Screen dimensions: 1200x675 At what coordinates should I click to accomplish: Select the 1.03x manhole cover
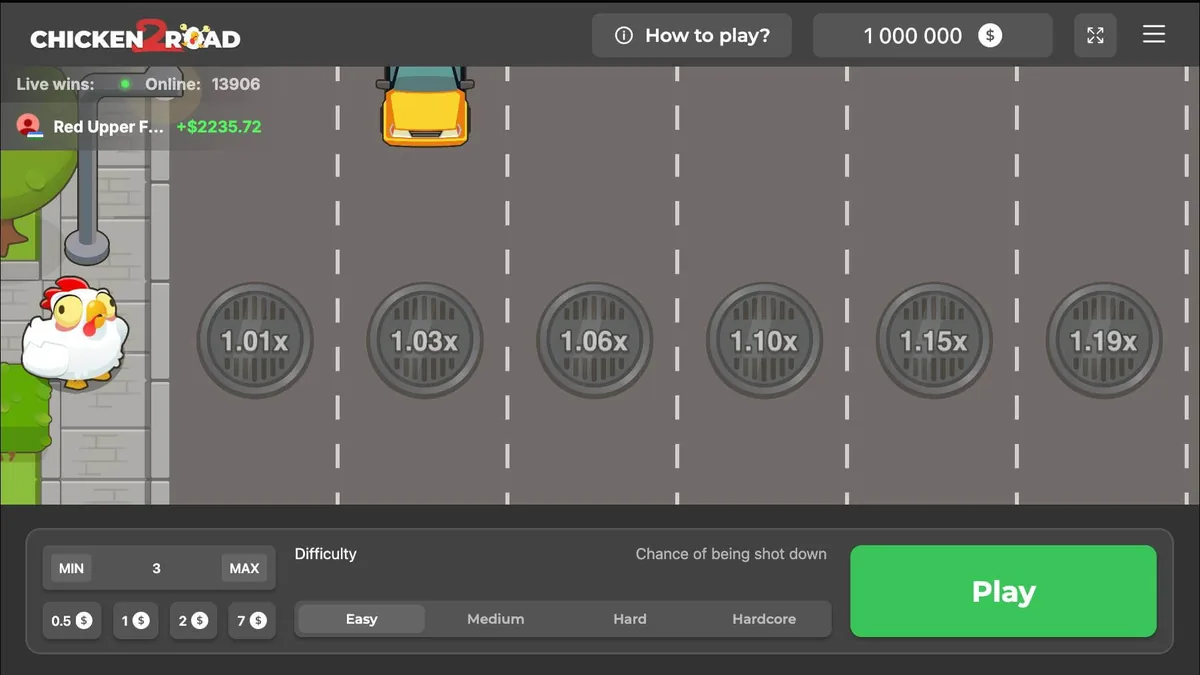click(424, 340)
